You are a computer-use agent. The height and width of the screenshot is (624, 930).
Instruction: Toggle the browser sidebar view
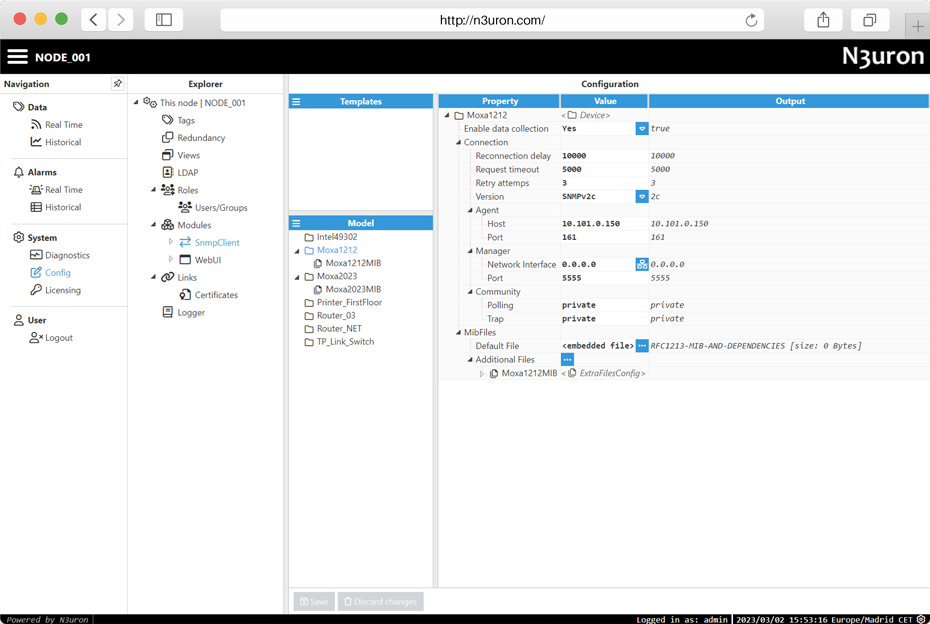164,20
